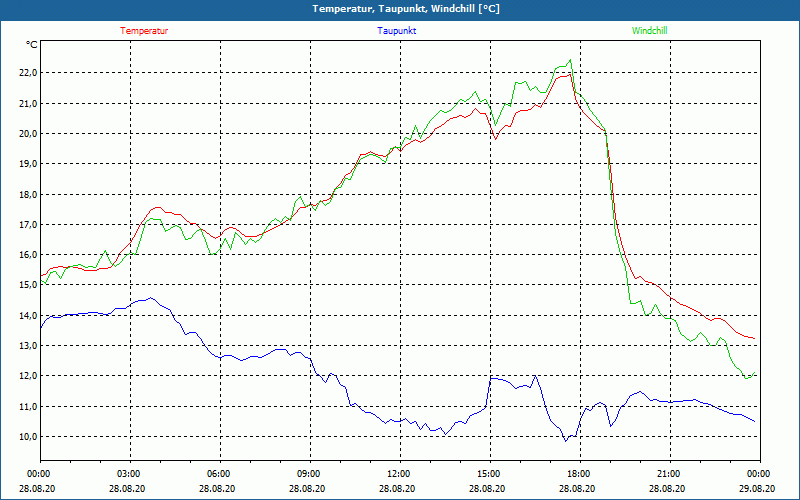Viewport: 800px width, 500px height.
Task: Click the 10,0 y-axis value
Action: pyautogui.click(x=29, y=436)
